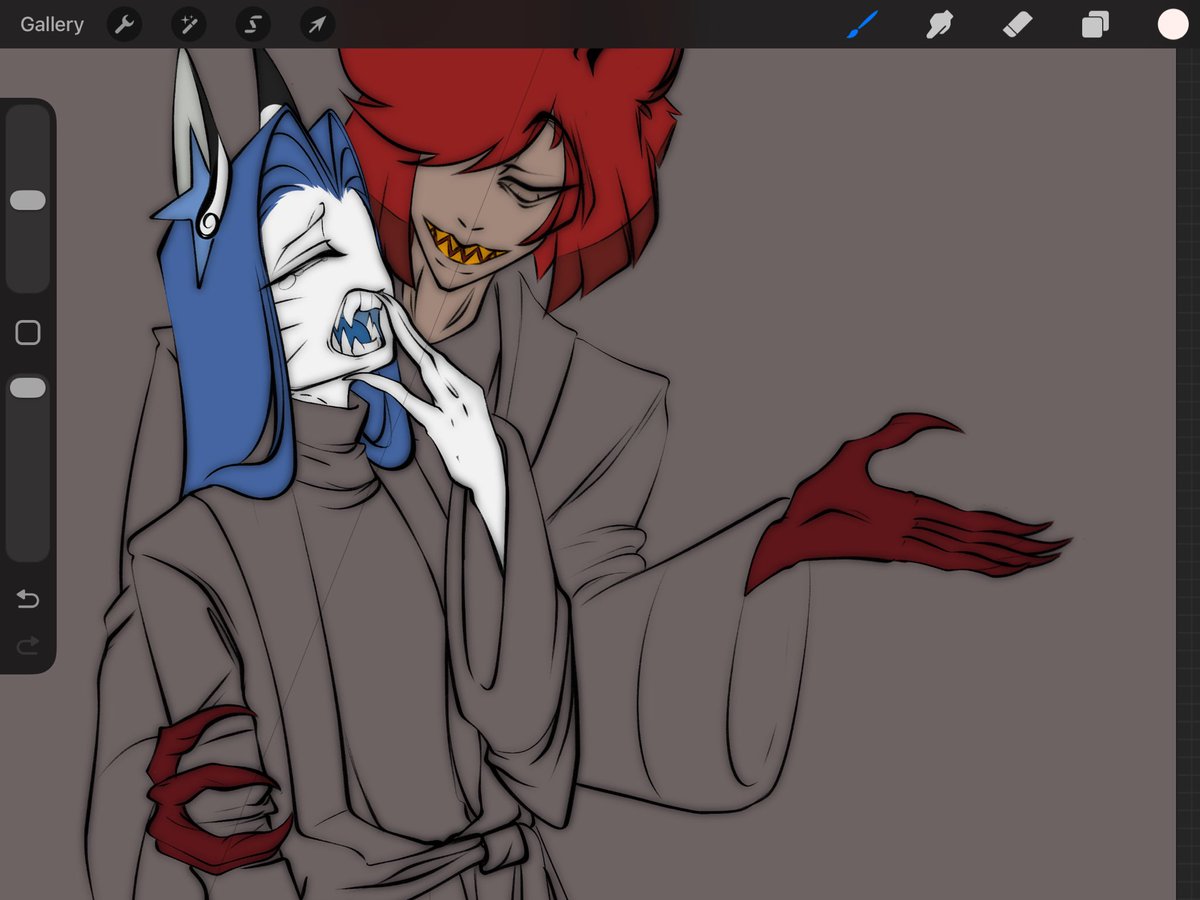The width and height of the screenshot is (1200, 900).
Task: Adjust the brush opacity slider
Action: 28,386
